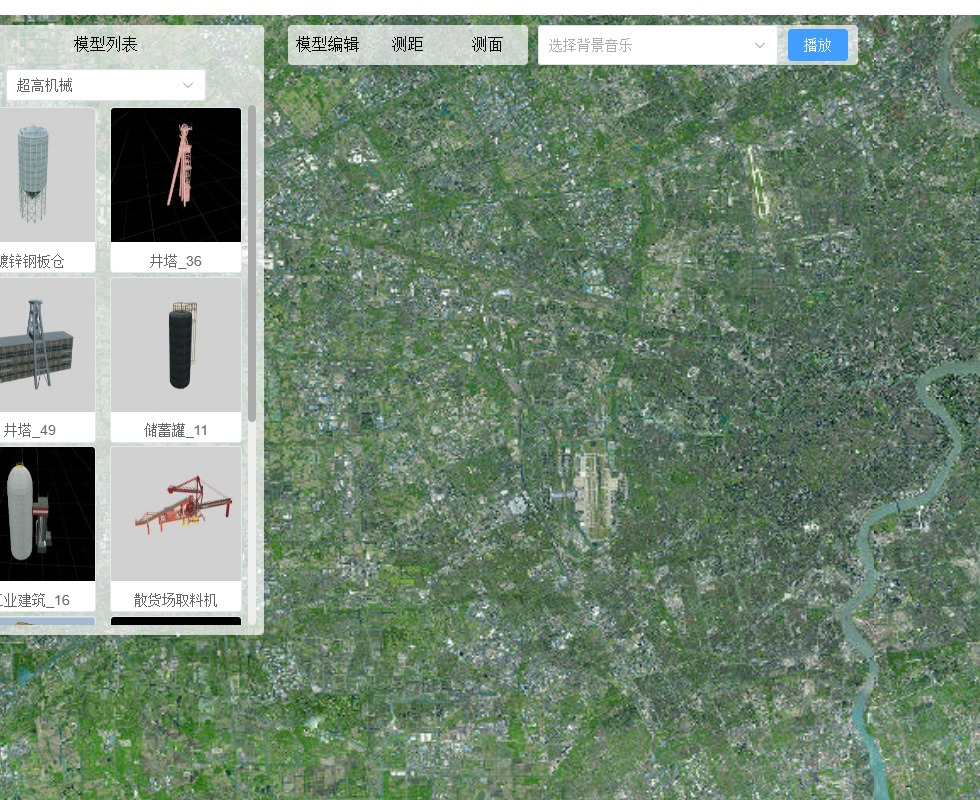The image size is (980, 800).
Task: Activate the 测距 distance measuring tool
Action: [407, 44]
